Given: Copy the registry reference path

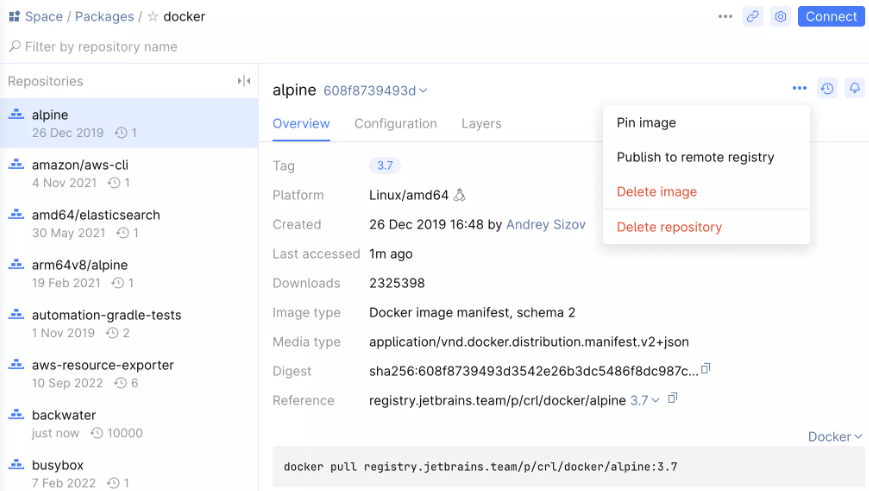Looking at the screenshot, I should (673, 399).
